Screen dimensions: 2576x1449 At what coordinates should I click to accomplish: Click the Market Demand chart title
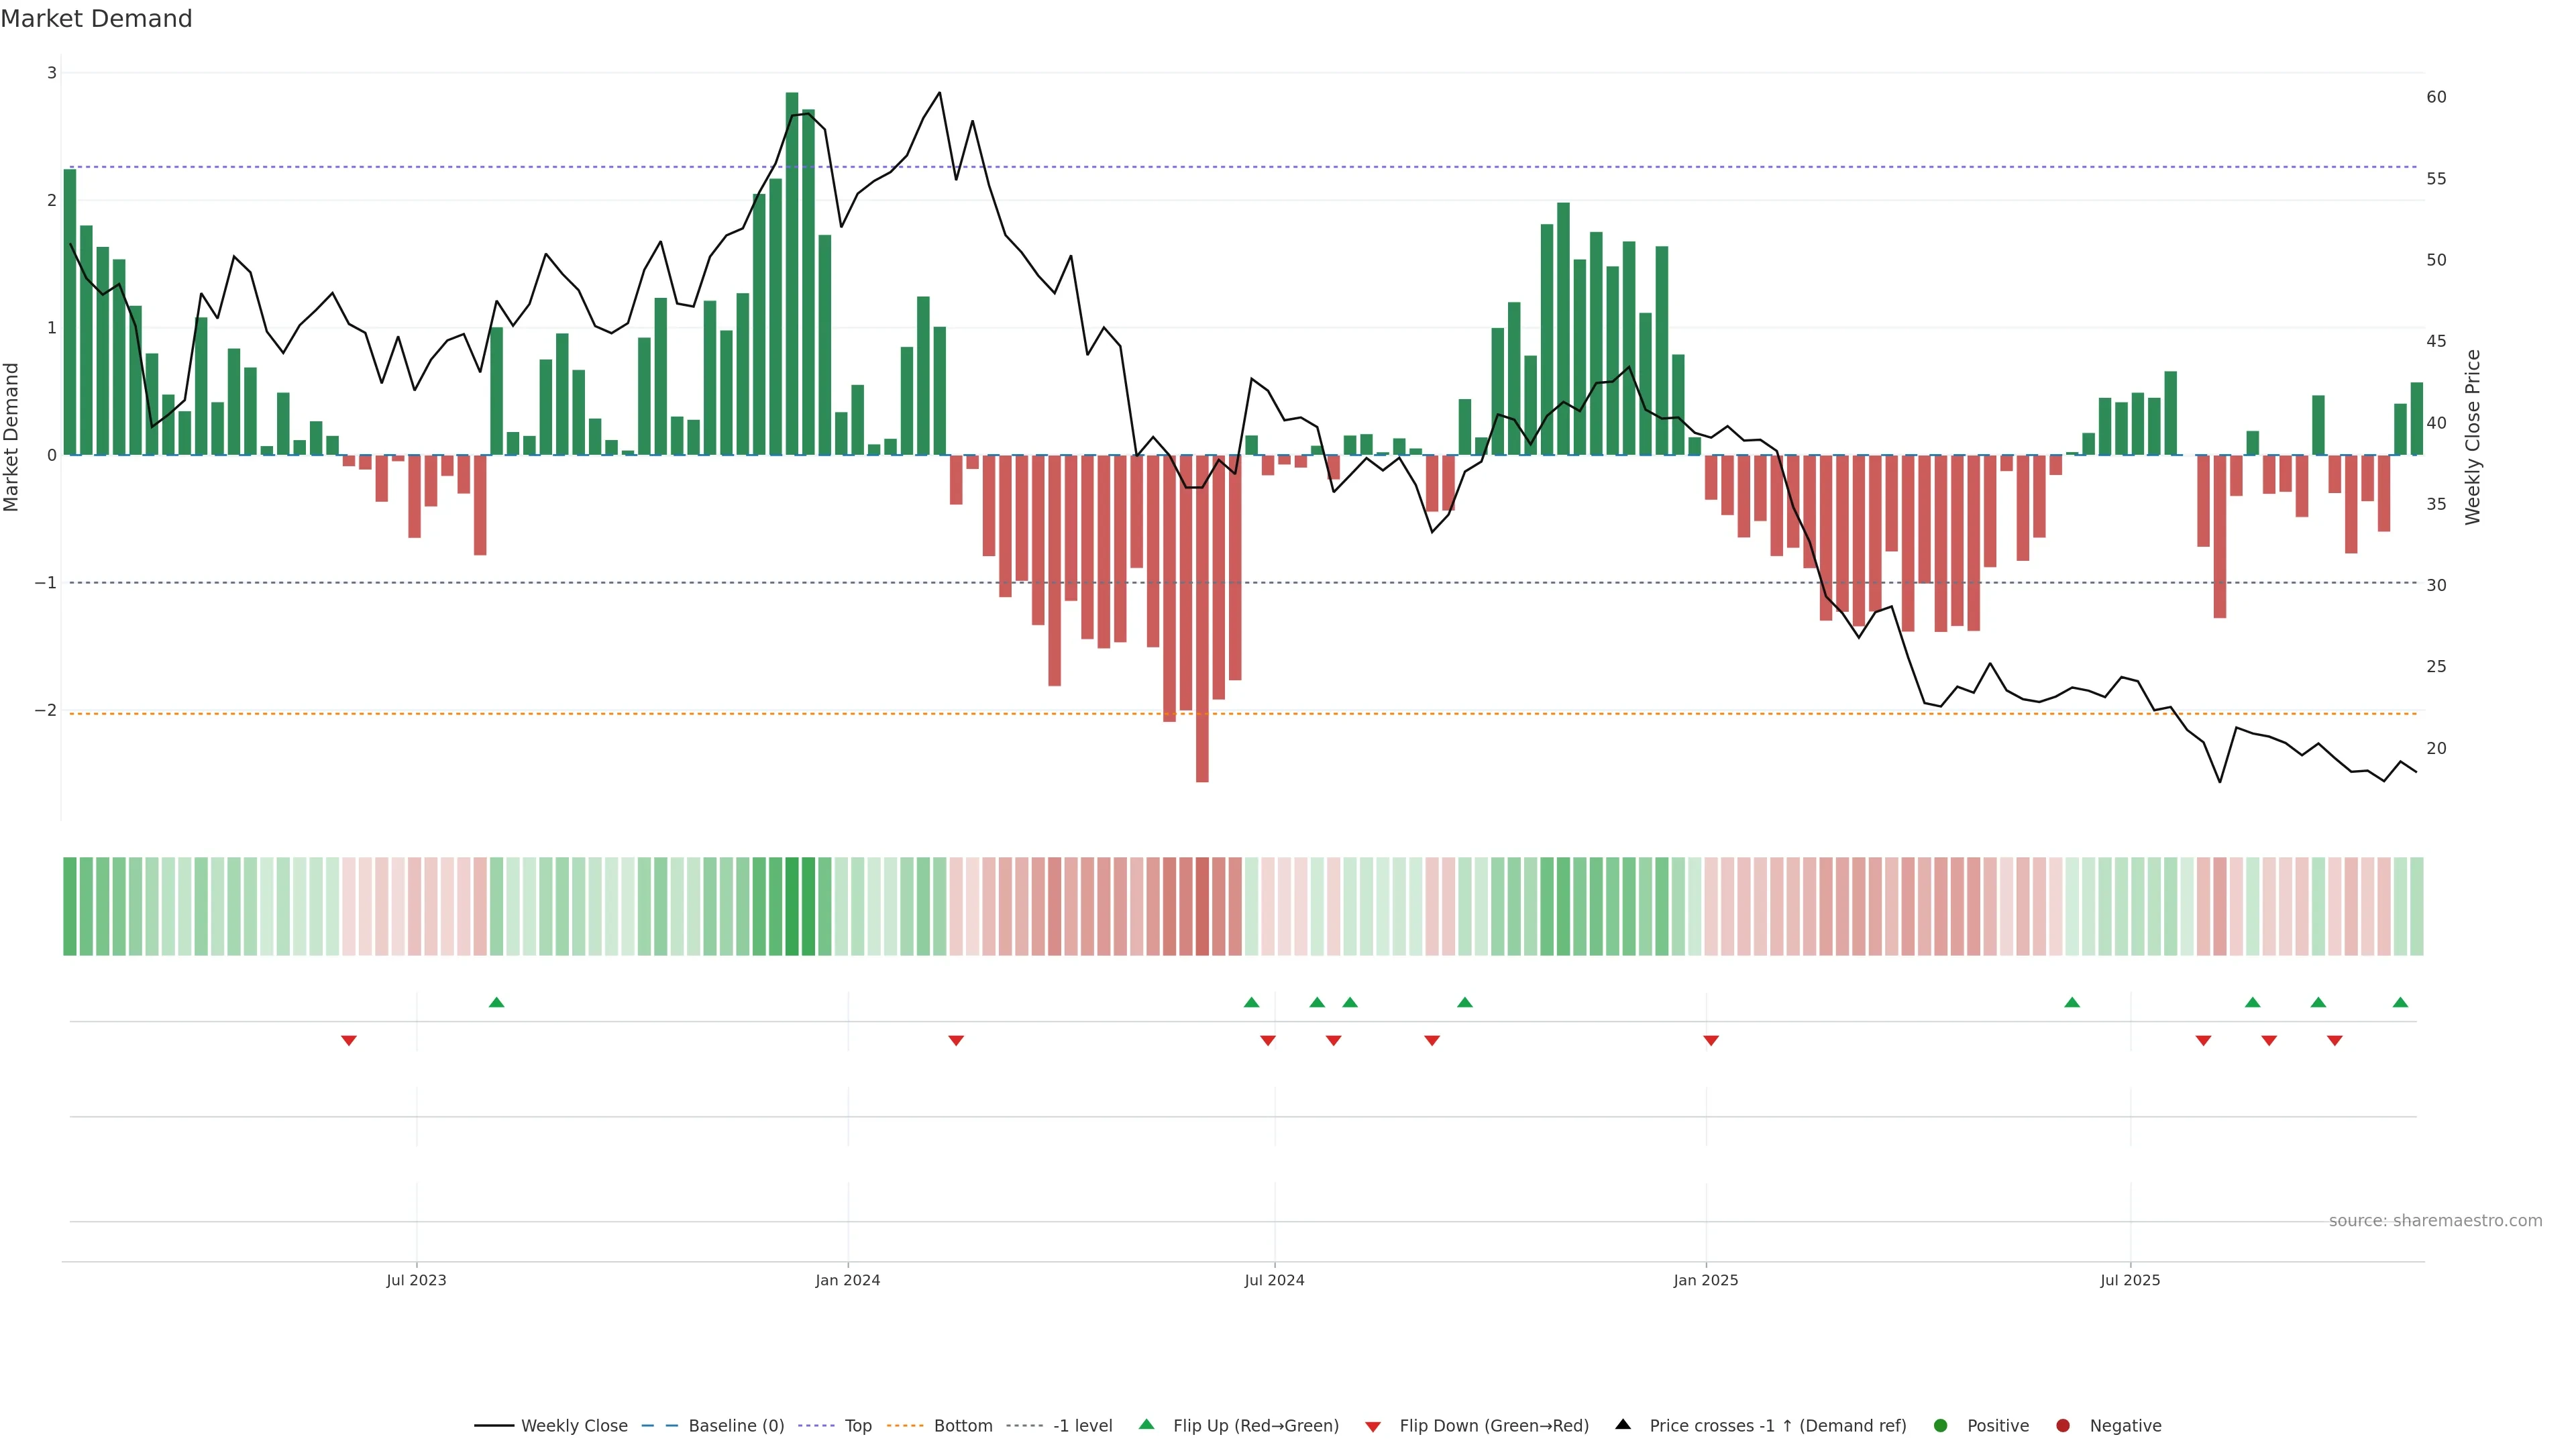click(96, 19)
